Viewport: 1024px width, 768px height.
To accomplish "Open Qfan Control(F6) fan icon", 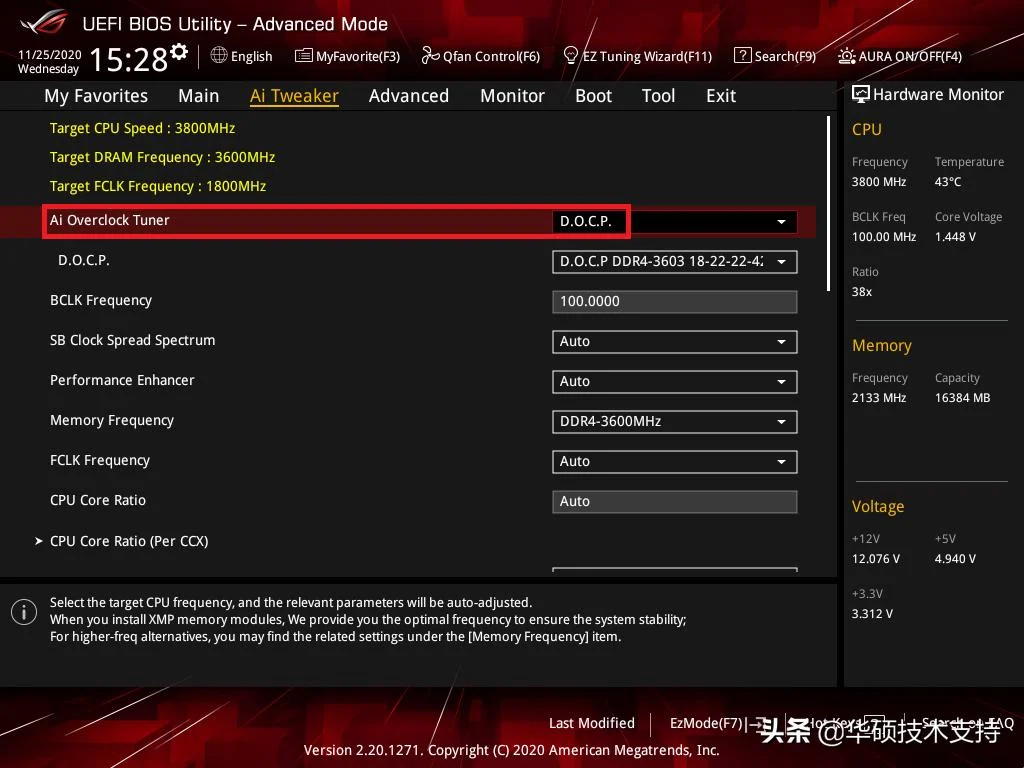I will pos(430,56).
